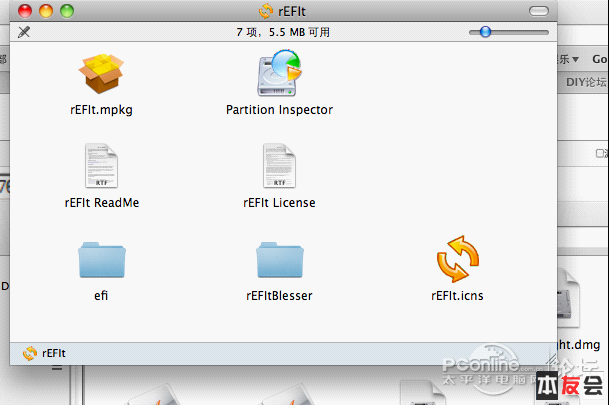
Task: Open the rEFIt ReadMe RTF document icon
Action: click(x=101, y=166)
